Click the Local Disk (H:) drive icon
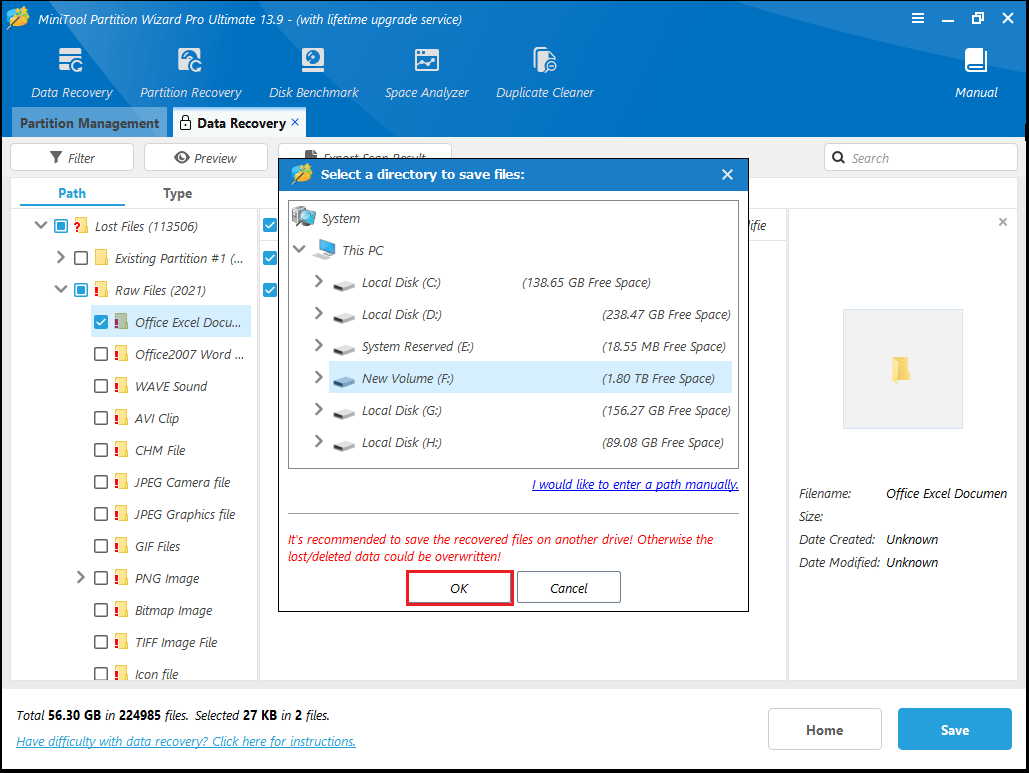1029x773 pixels. pos(343,445)
